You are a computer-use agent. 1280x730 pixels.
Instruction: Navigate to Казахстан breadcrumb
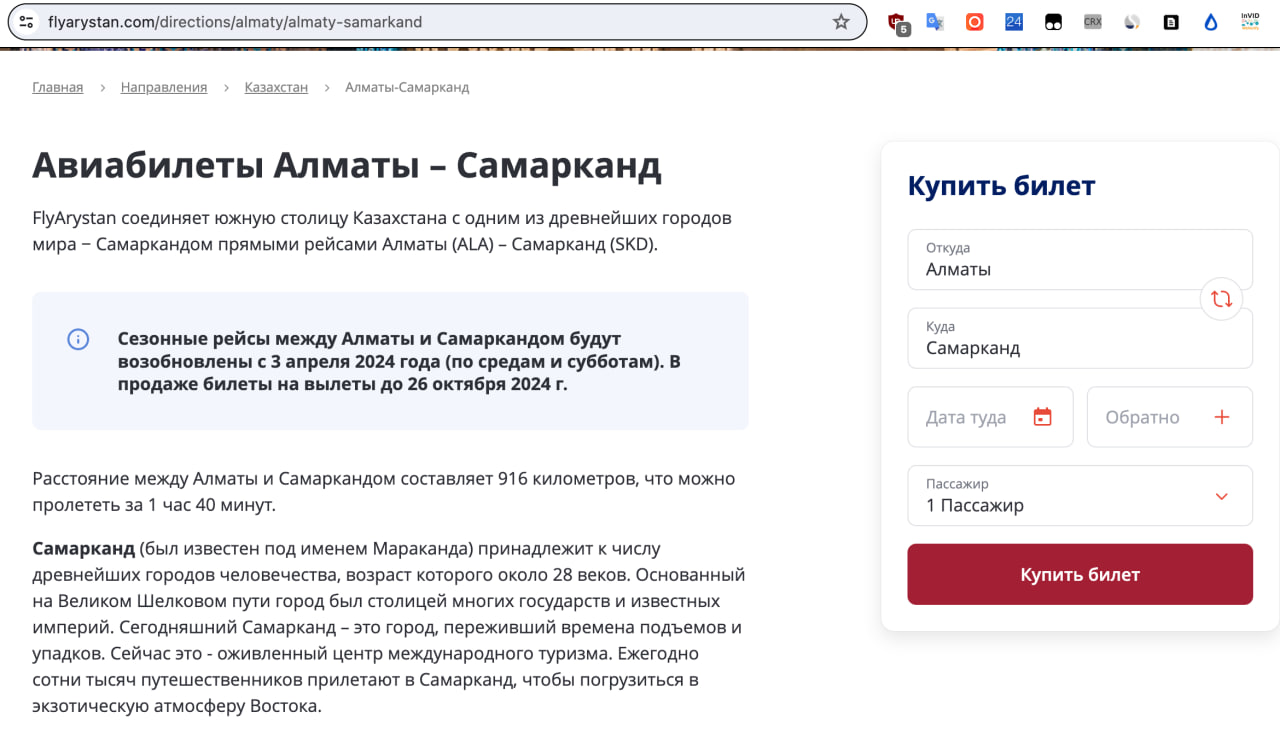[x=276, y=87]
